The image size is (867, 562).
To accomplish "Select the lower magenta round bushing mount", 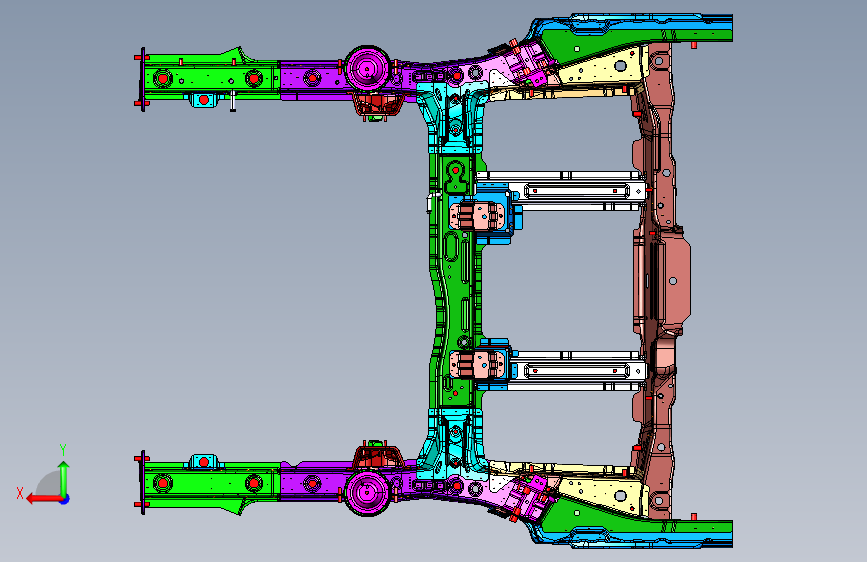I will (367, 492).
